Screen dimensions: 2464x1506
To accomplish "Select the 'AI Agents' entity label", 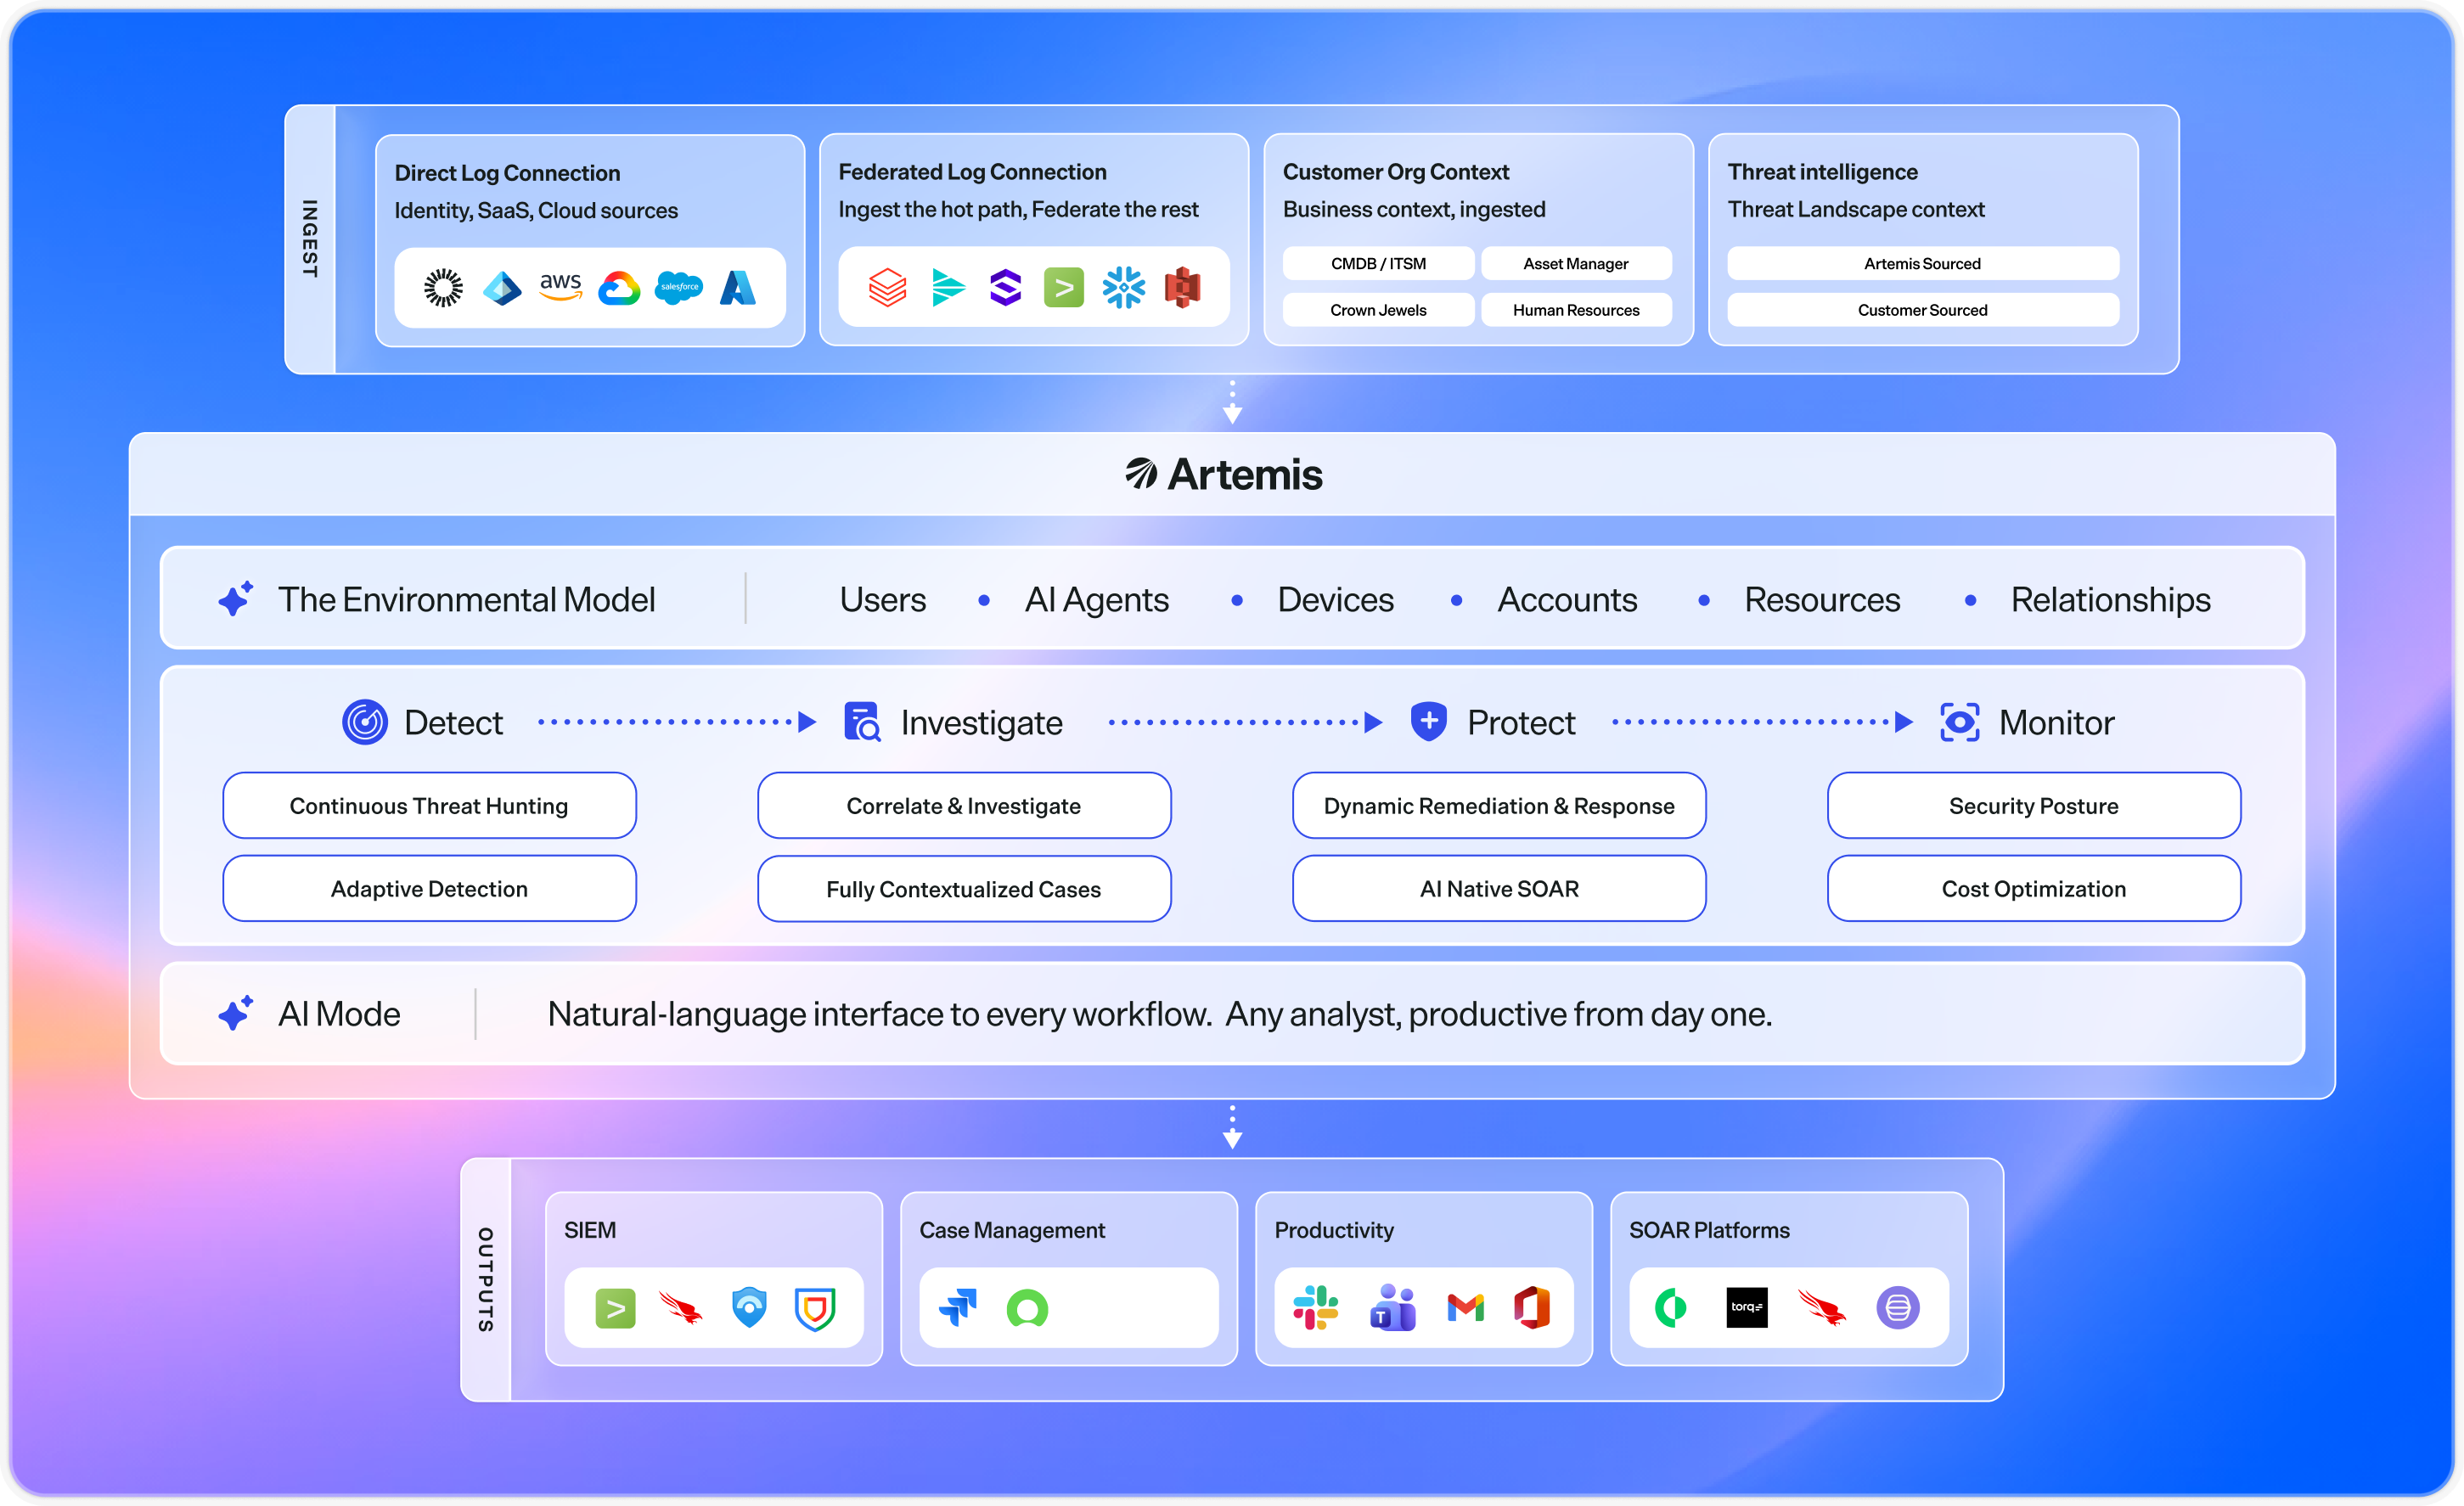I will (1097, 599).
